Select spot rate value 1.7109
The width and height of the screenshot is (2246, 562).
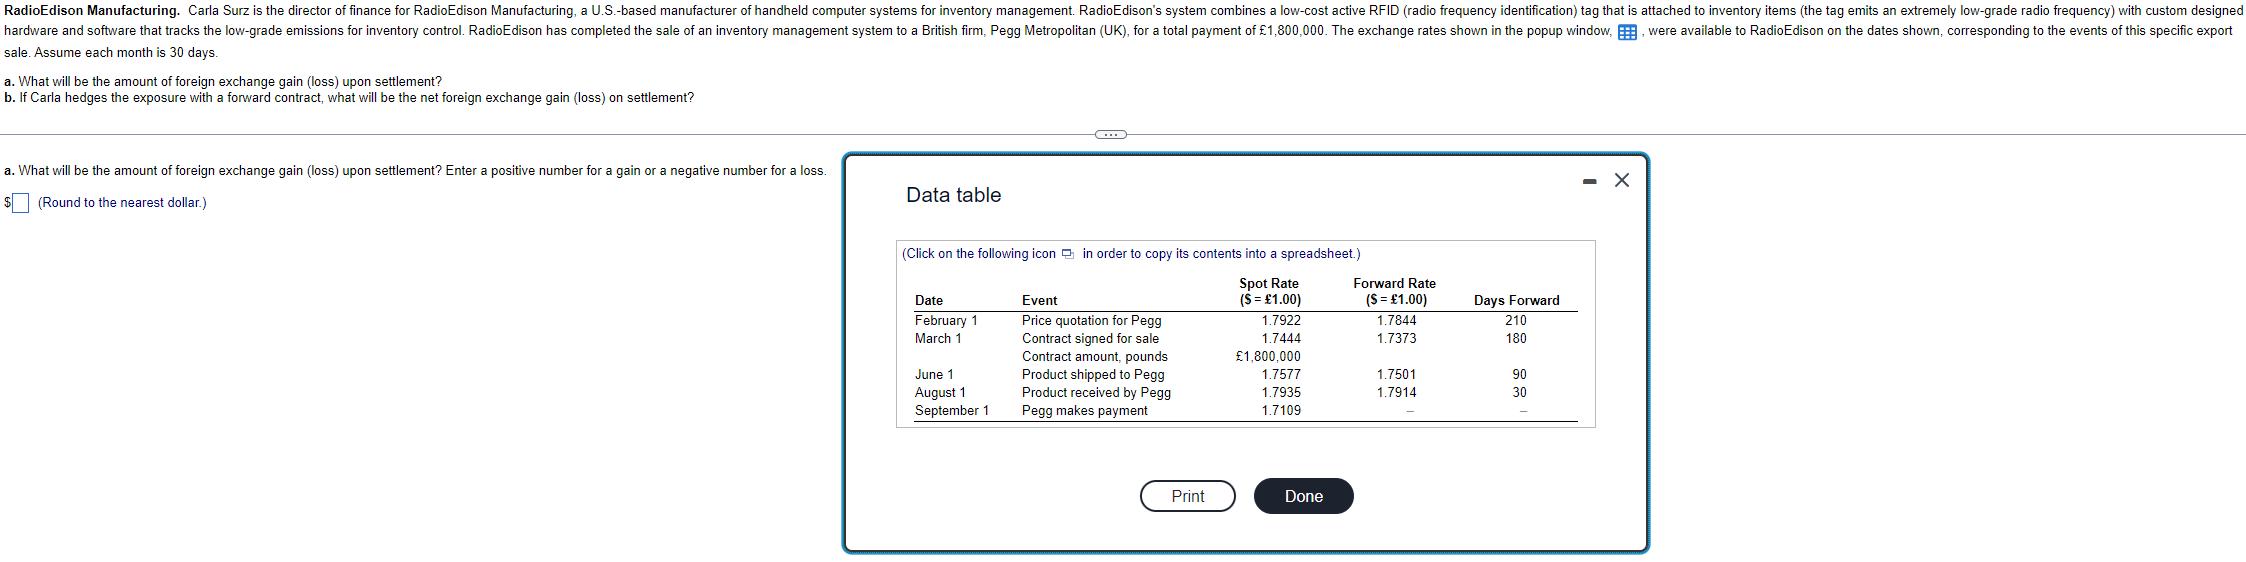coord(1281,411)
